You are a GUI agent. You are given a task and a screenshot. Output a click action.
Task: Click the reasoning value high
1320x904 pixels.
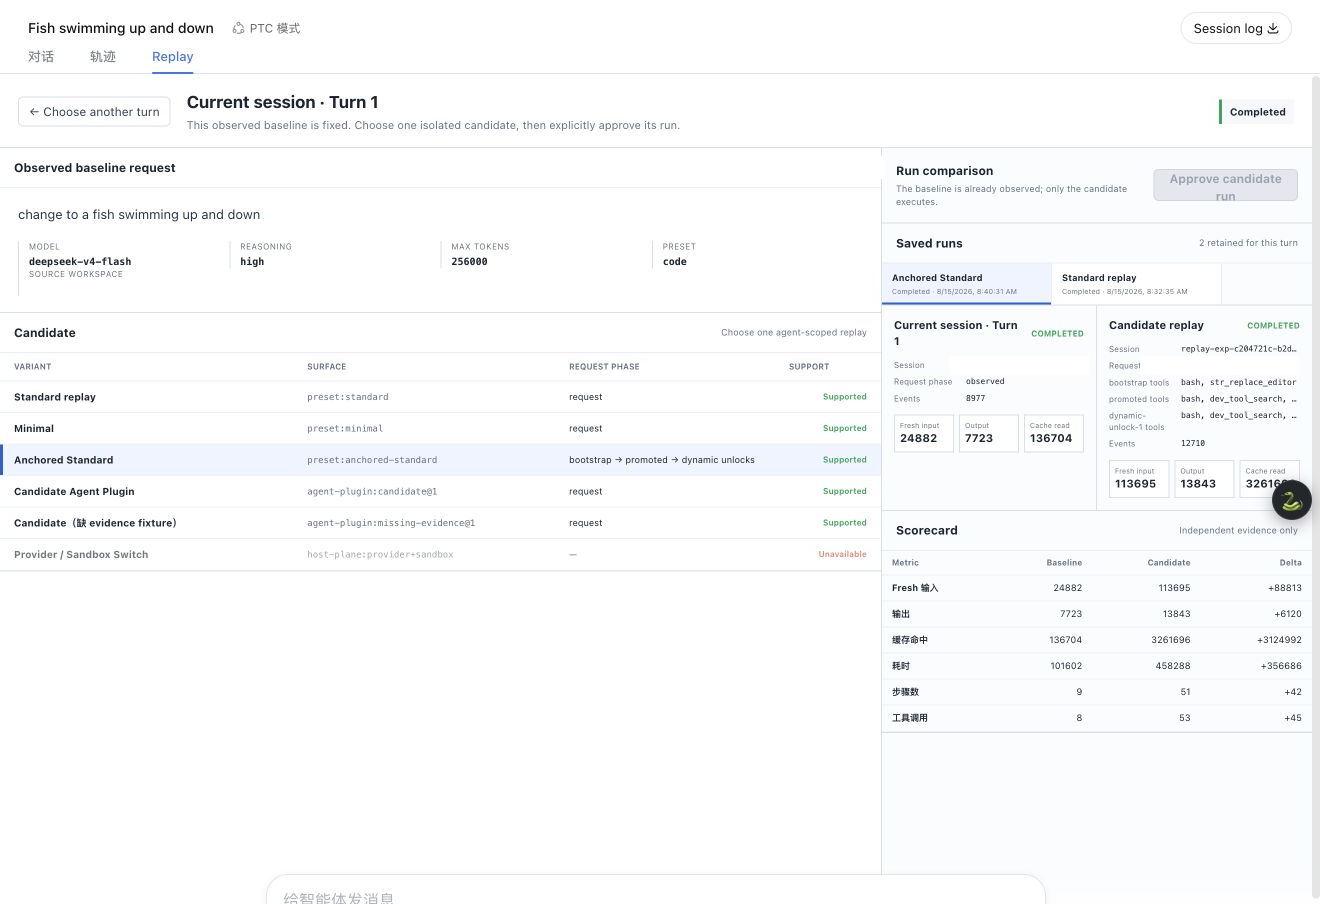click(x=252, y=262)
